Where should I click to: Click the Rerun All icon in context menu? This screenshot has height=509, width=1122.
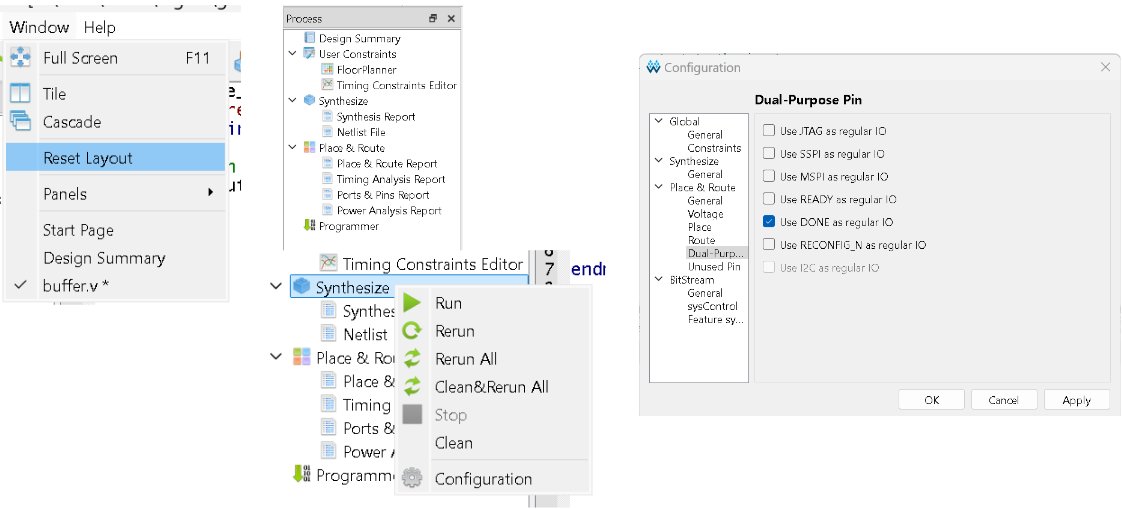411,359
